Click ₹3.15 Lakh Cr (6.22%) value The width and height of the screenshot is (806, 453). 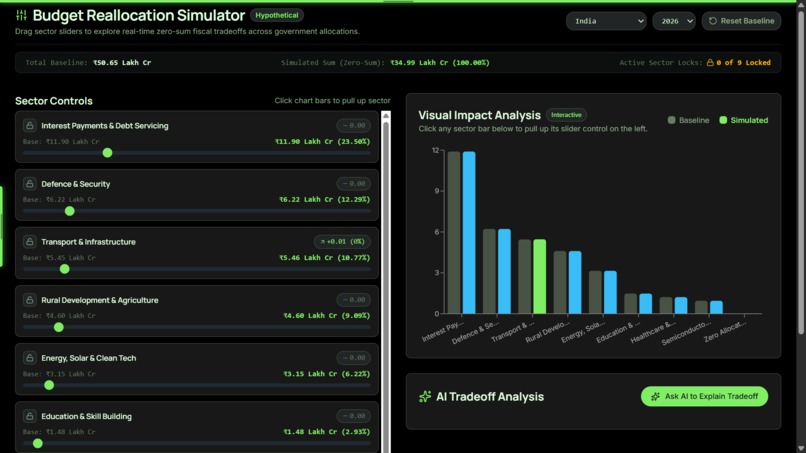pos(326,374)
